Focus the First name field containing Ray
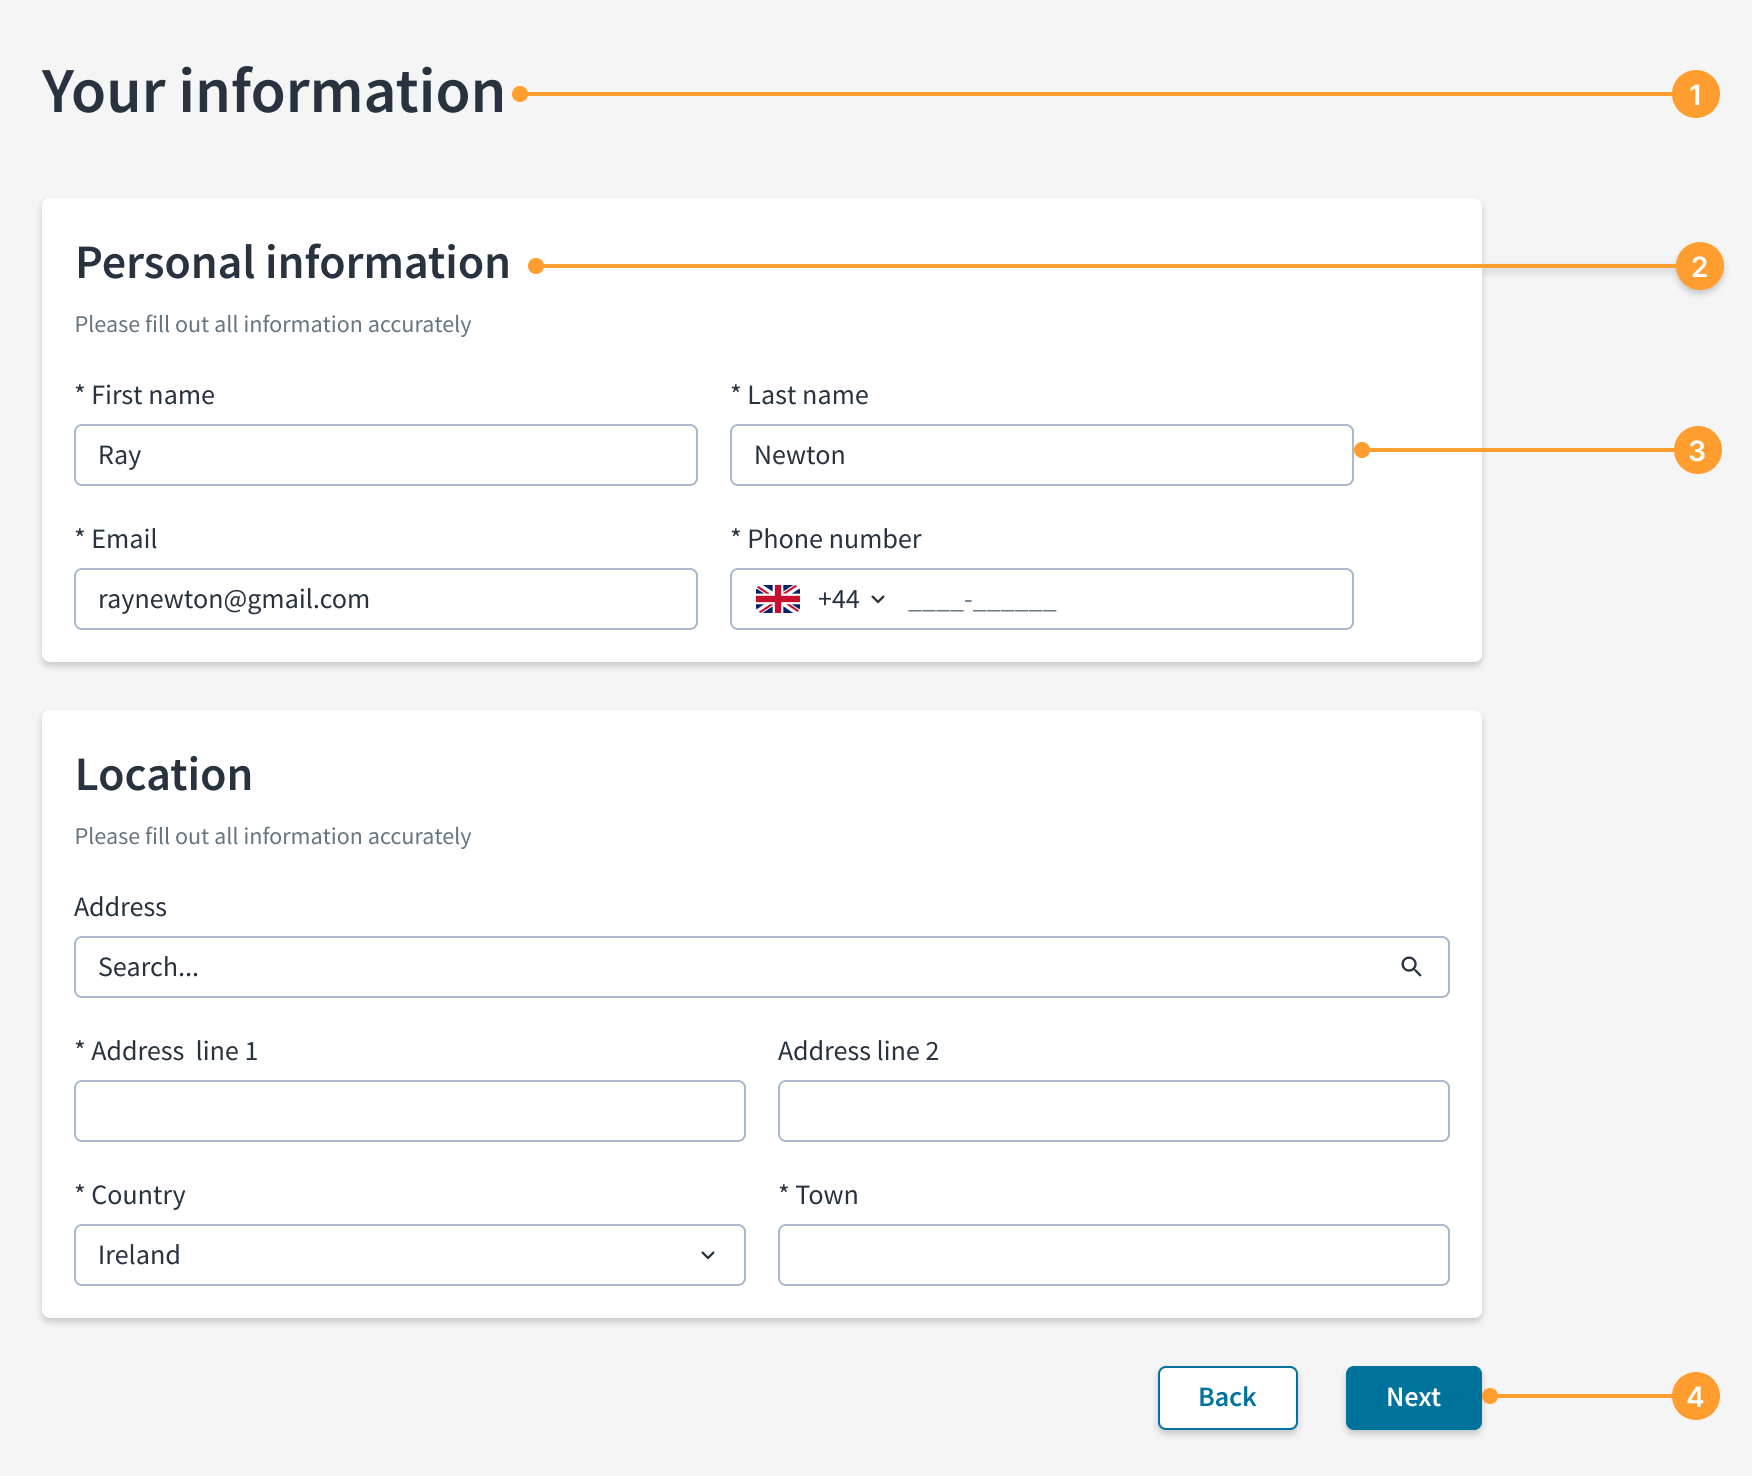 (x=386, y=455)
